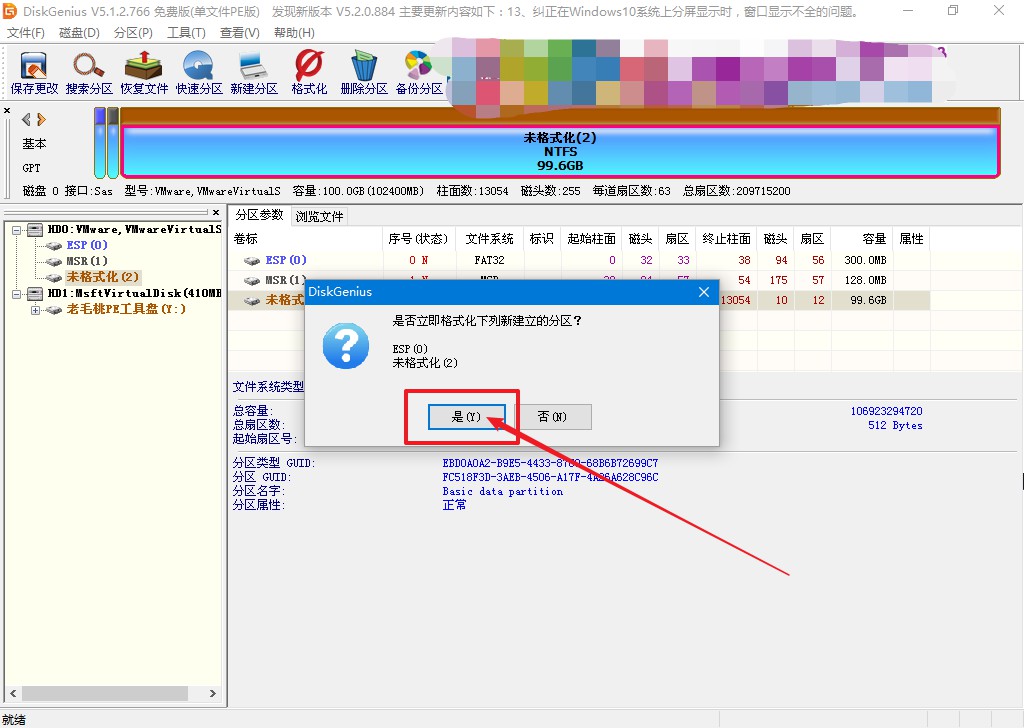This screenshot has height=728, width=1024.
Task: Start Quick Partition (快速分区) tool
Action: (x=199, y=72)
